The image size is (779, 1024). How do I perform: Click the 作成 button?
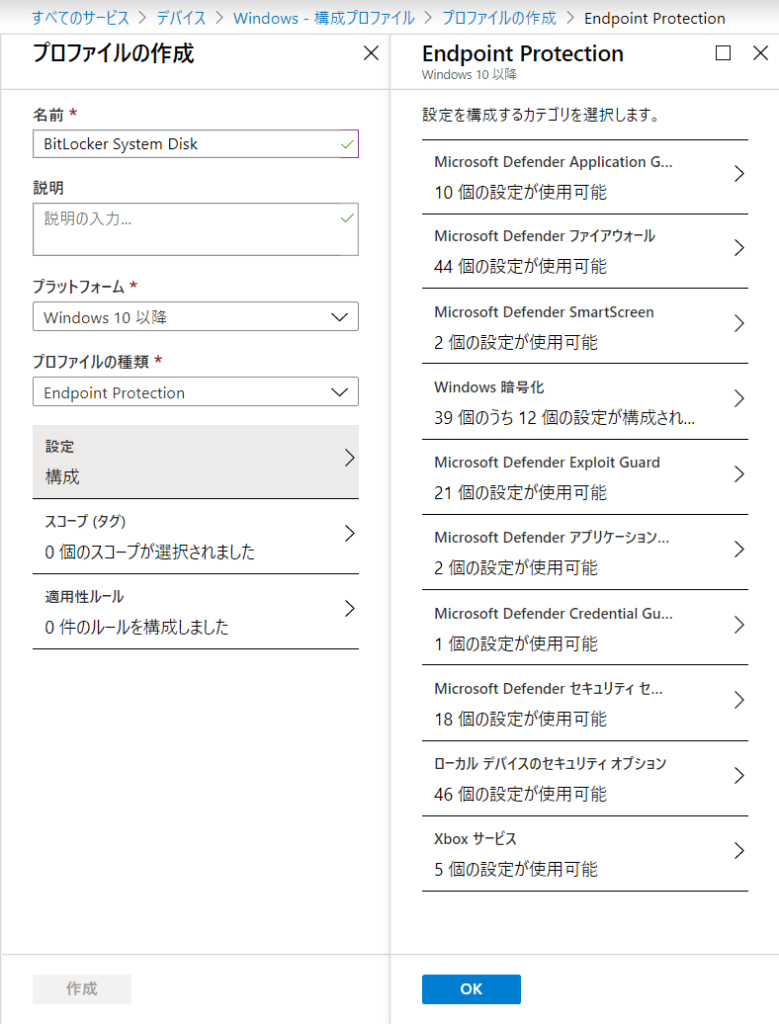[82, 989]
